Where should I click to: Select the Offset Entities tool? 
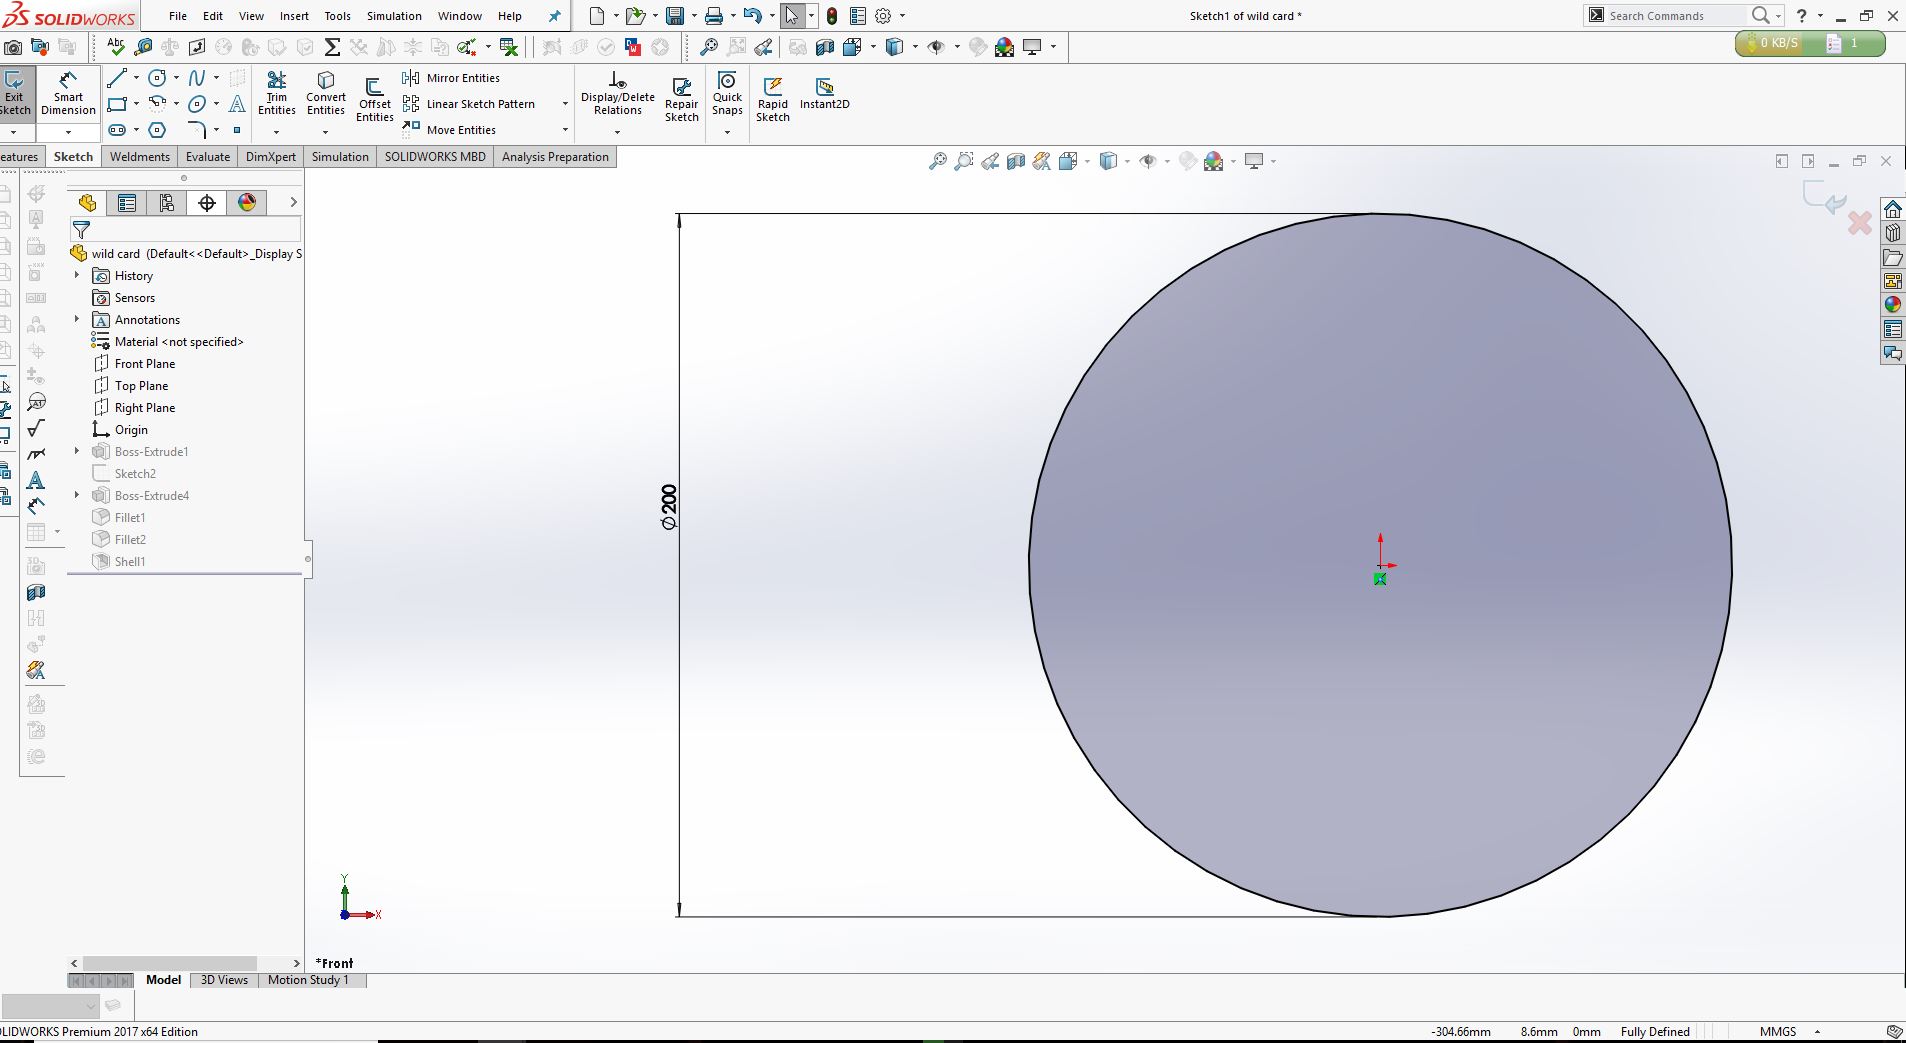(x=375, y=100)
